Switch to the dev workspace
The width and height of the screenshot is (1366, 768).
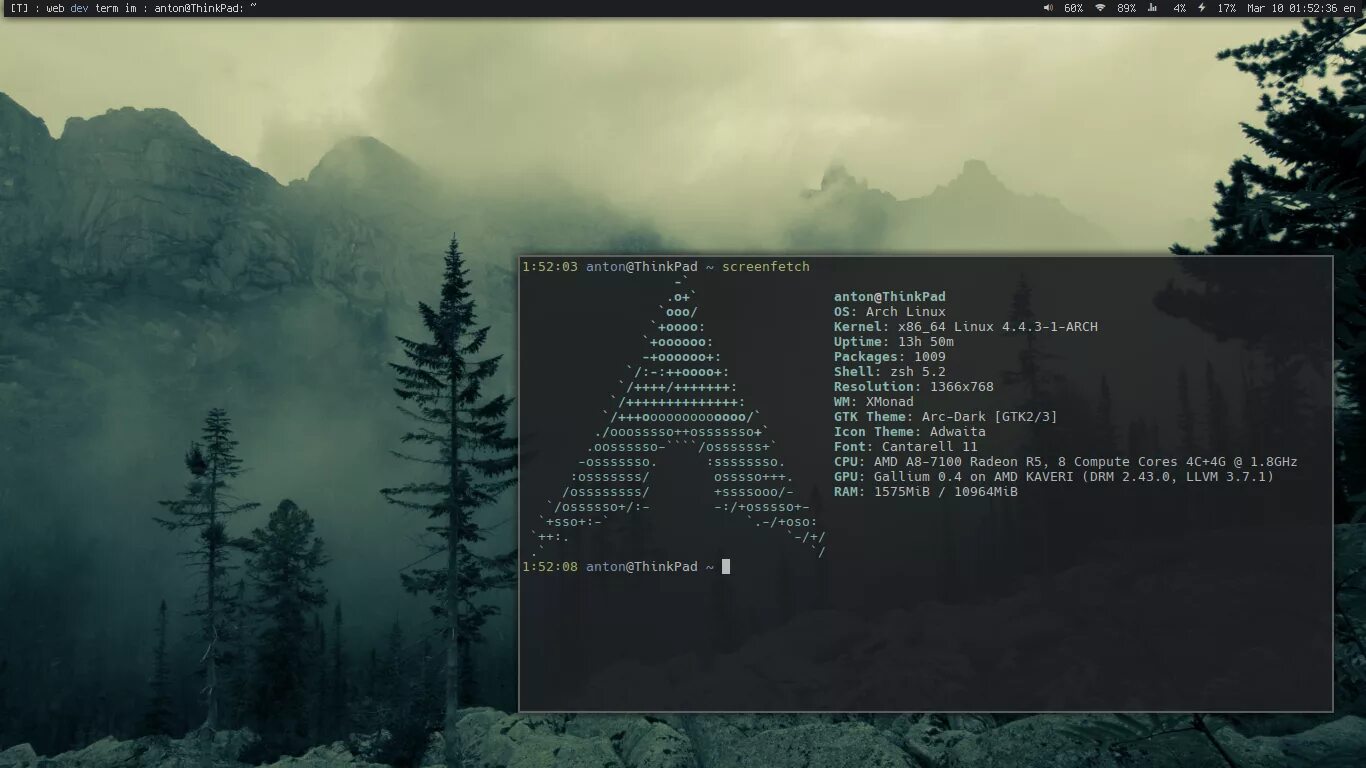coord(79,7)
